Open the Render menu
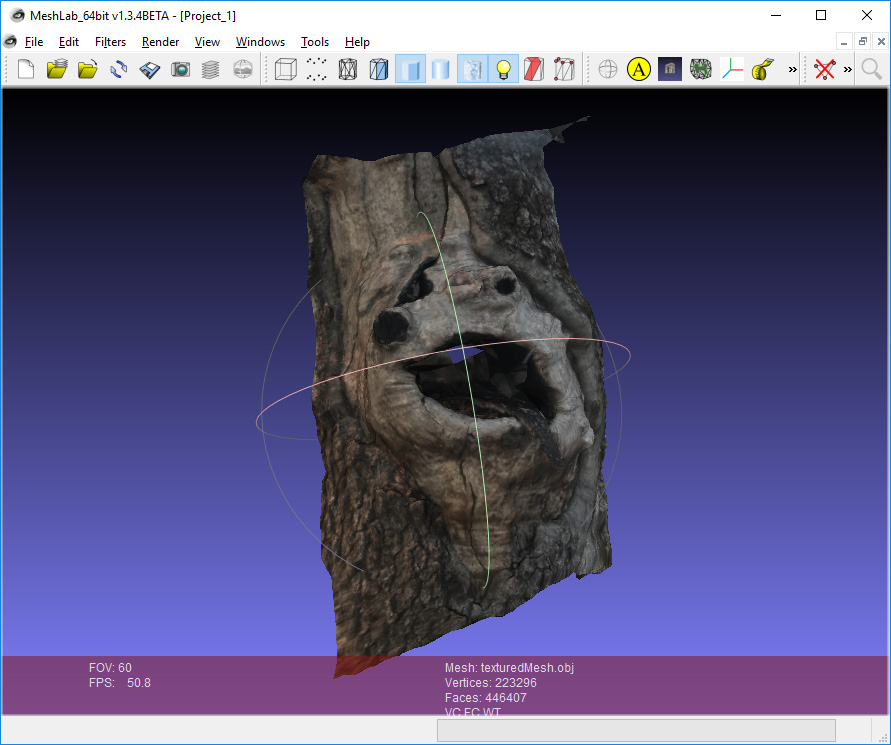 coord(160,42)
